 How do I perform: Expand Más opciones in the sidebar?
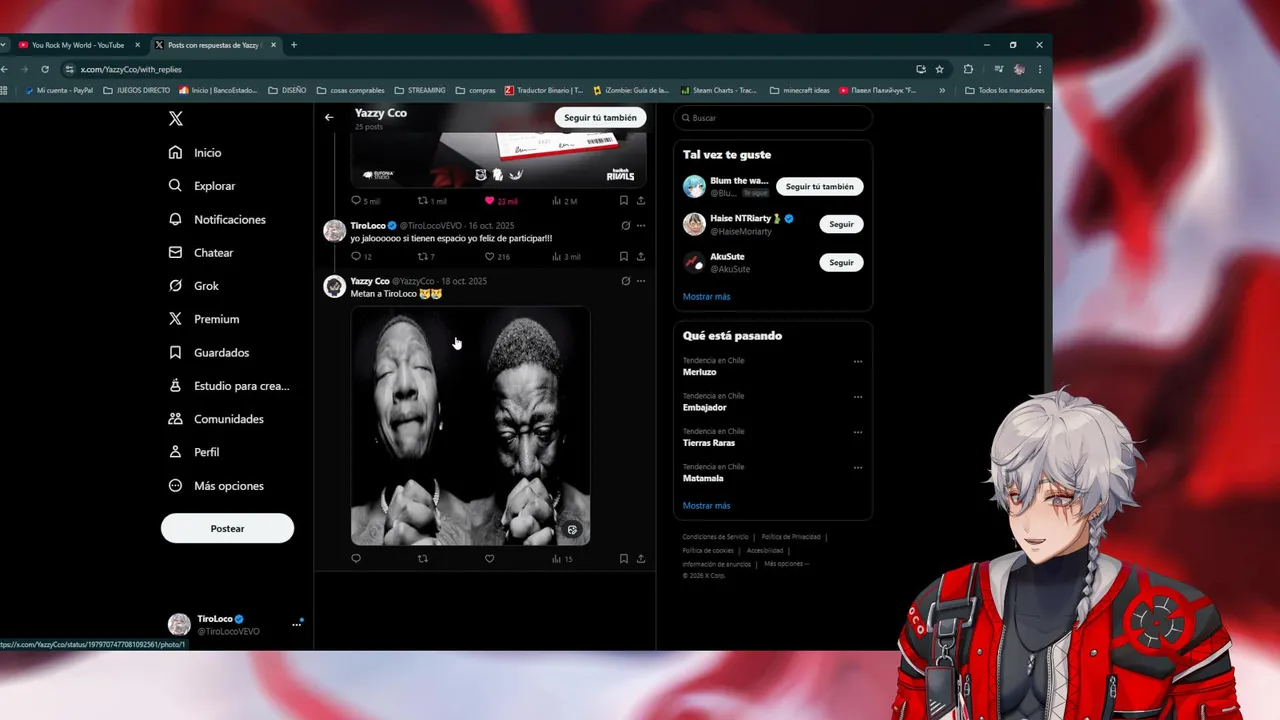216,486
